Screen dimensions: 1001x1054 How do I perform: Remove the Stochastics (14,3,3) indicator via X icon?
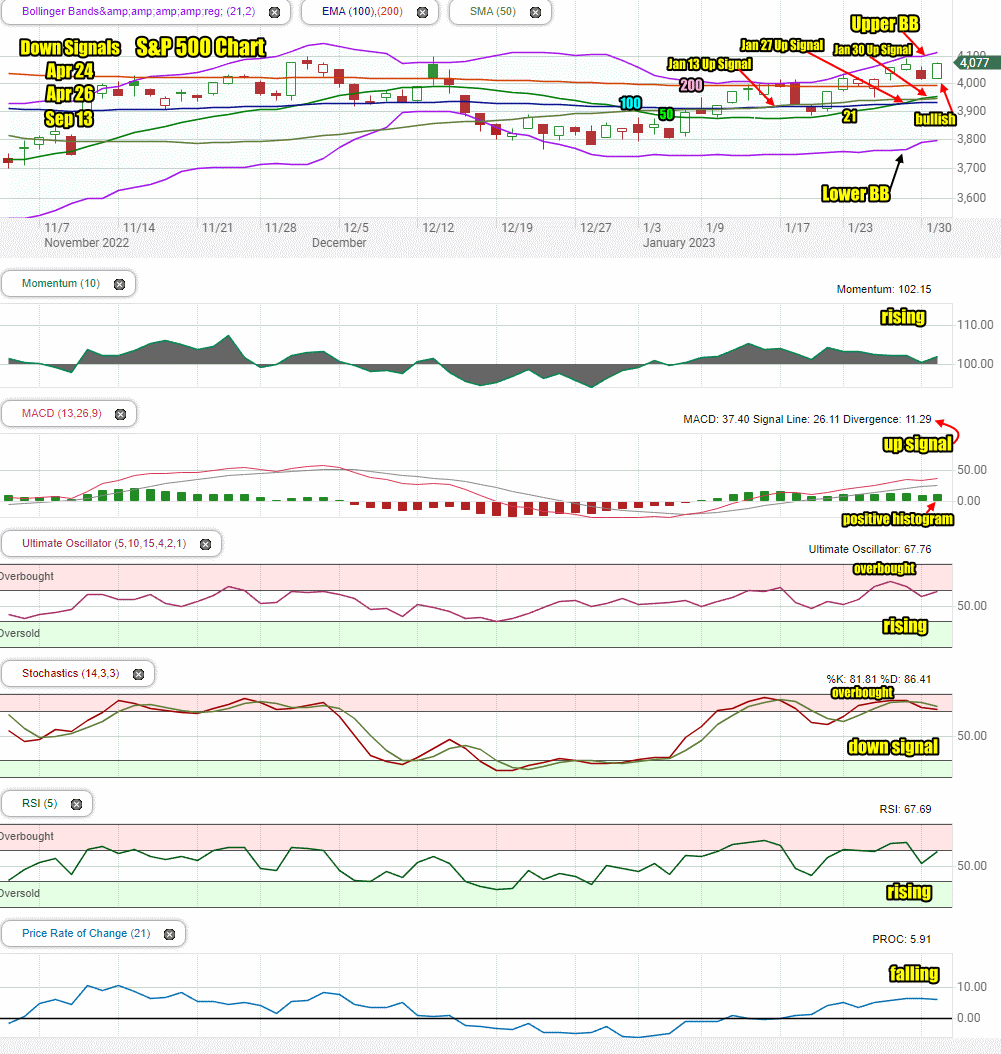(138, 674)
